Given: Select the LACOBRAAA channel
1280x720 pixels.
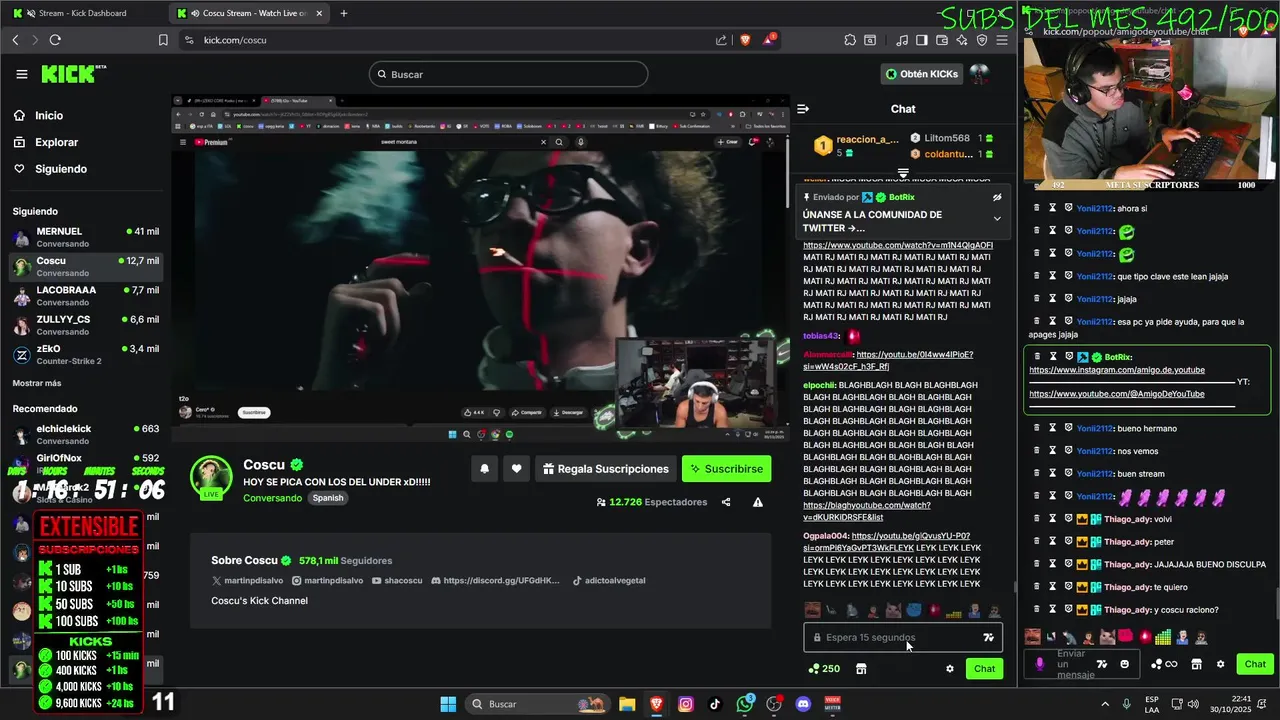Looking at the screenshot, I should click(85, 296).
